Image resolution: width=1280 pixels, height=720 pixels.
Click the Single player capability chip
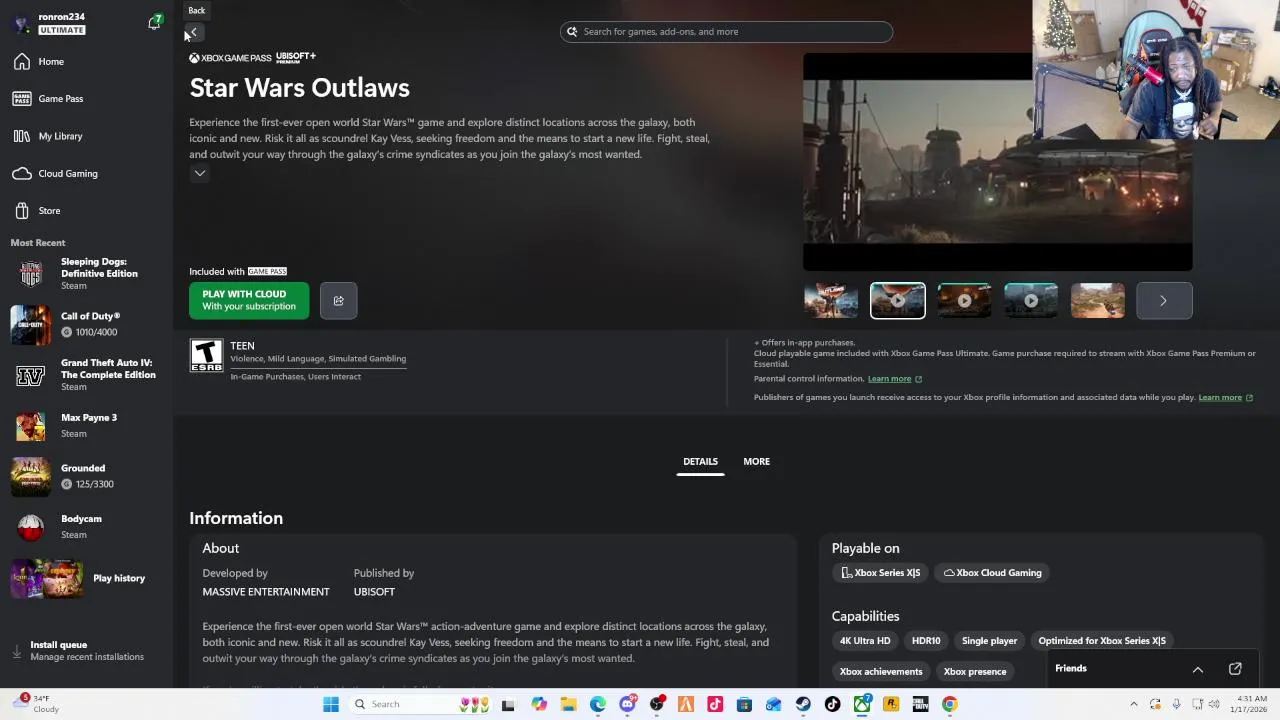coord(989,641)
